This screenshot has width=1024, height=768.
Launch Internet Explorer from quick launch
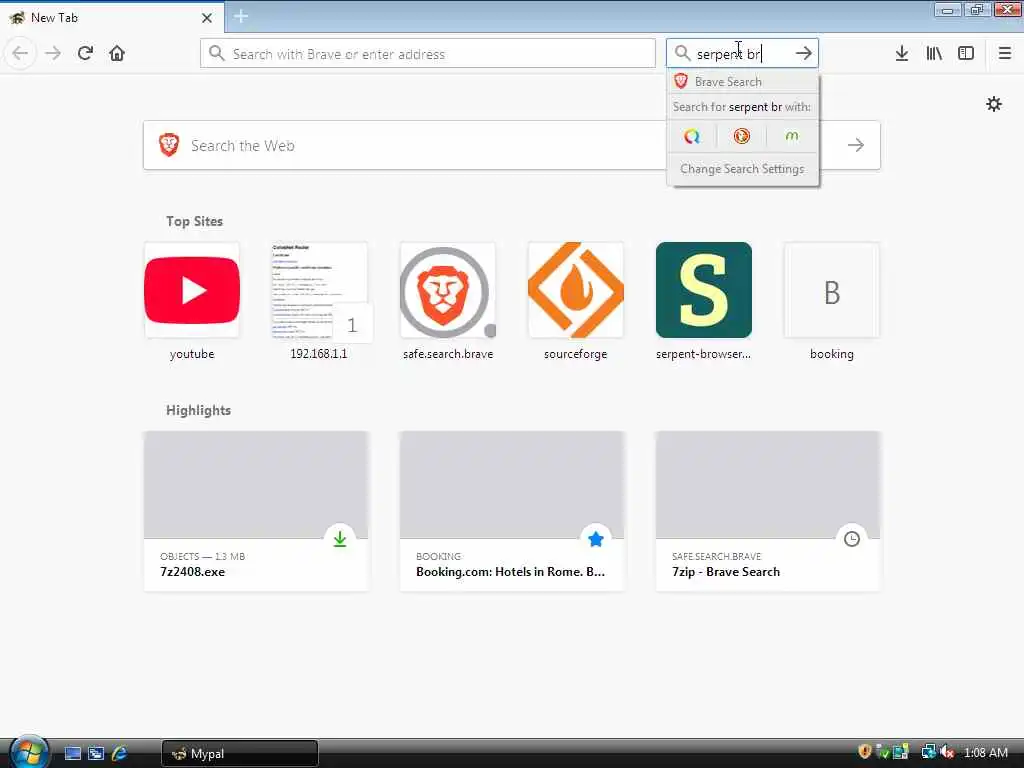coord(120,754)
